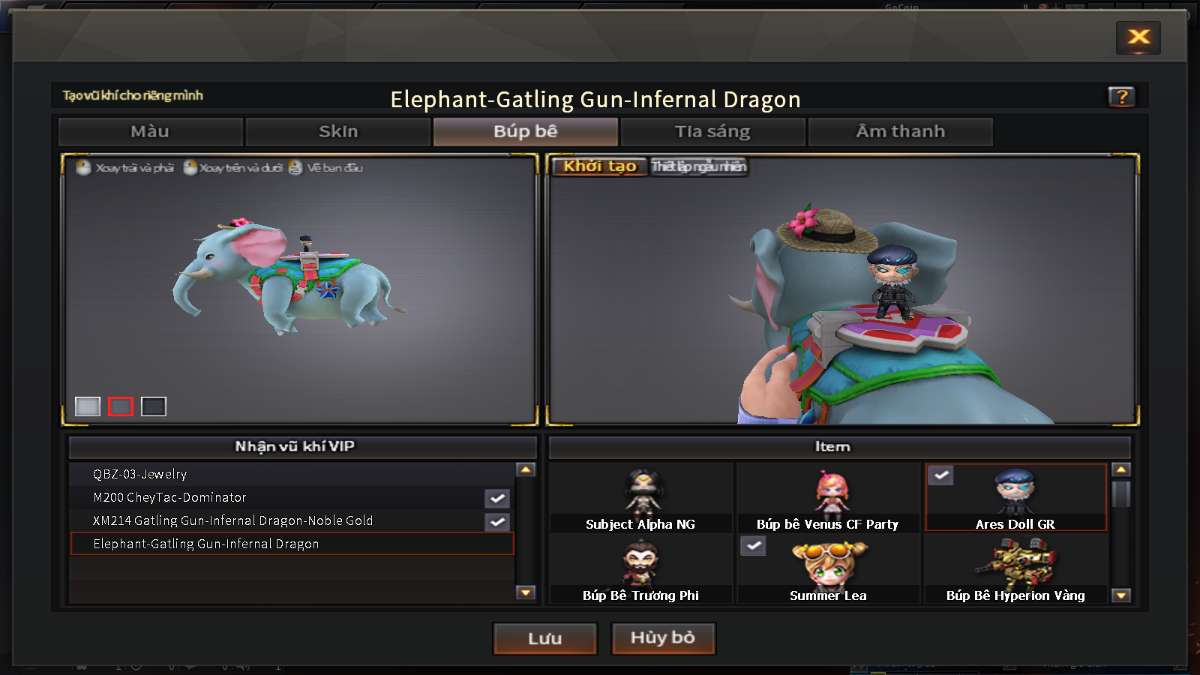Open the Âm thanh tab
The height and width of the screenshot is (675, 1200).
[900, 132]
